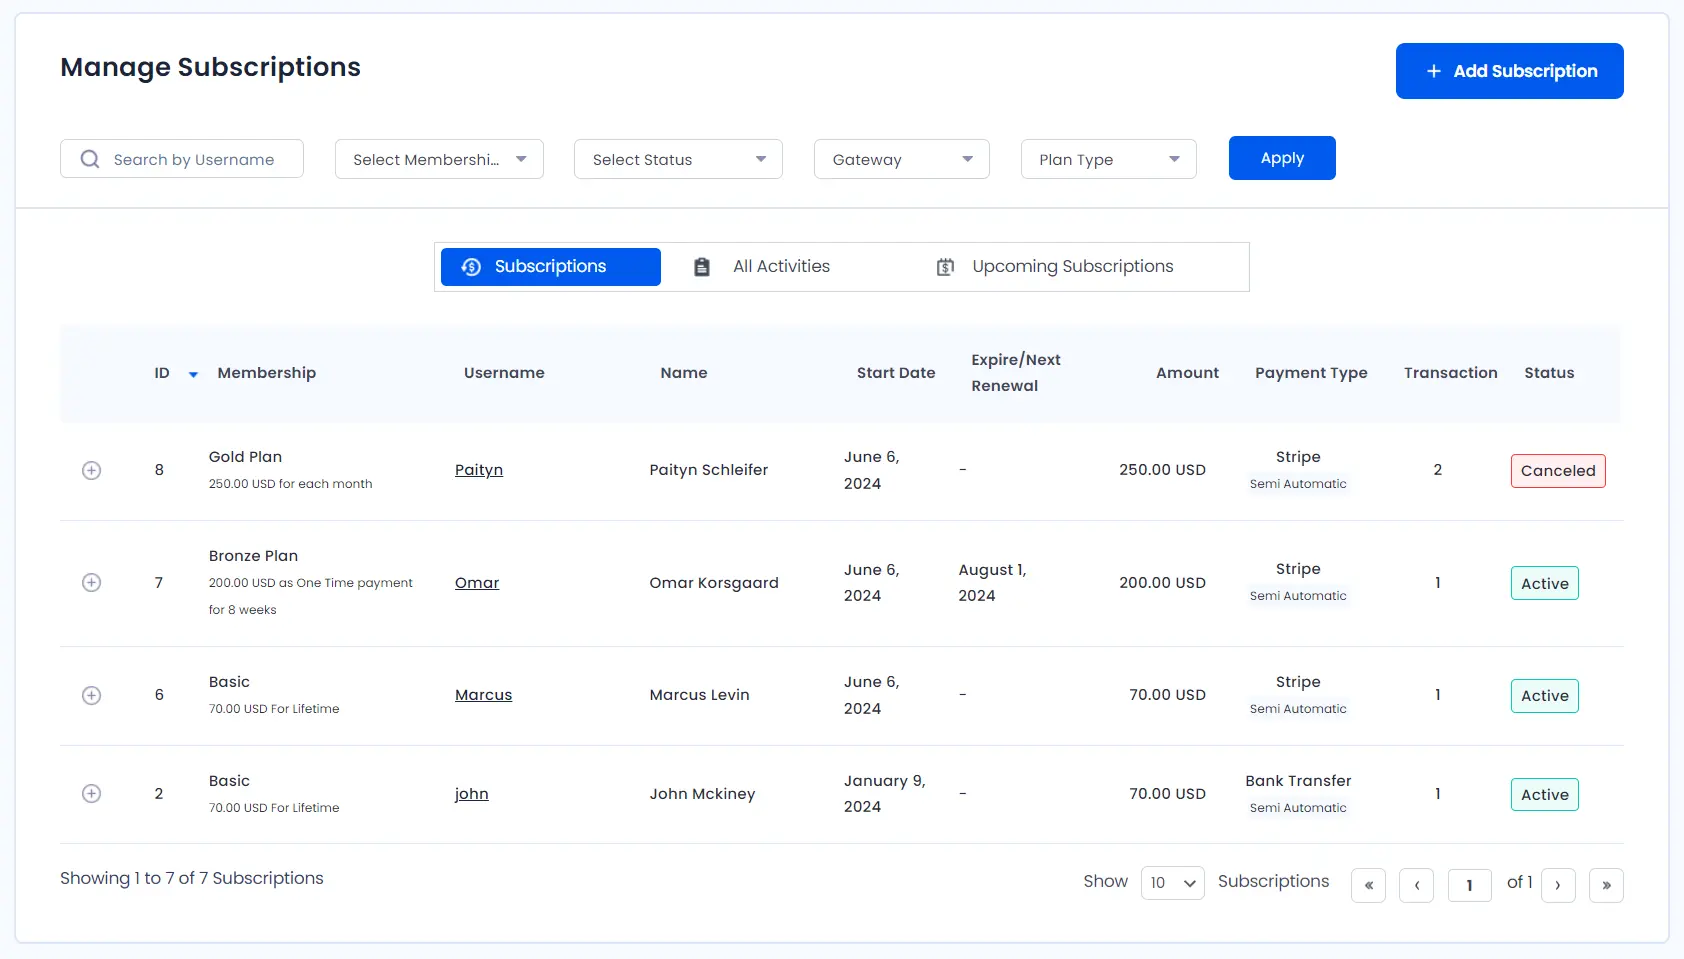
Task: Focus the Search by Username field
Action: click(x=182, y=159)
